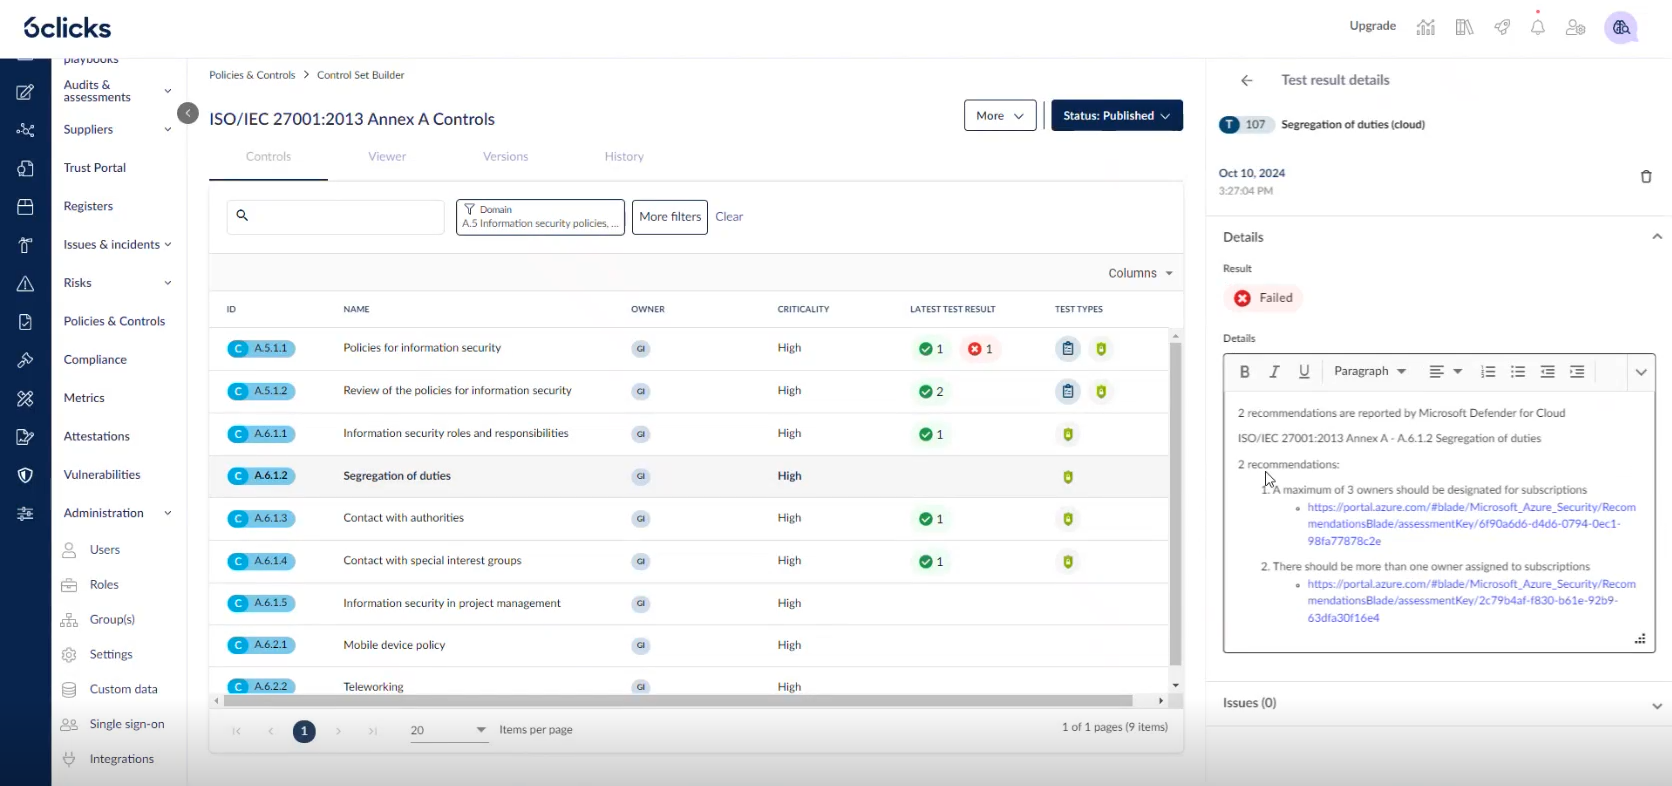Open the Status: Published dropdown
Image resolution: width=1672 pixels, height=786 pixels.
1116,116
